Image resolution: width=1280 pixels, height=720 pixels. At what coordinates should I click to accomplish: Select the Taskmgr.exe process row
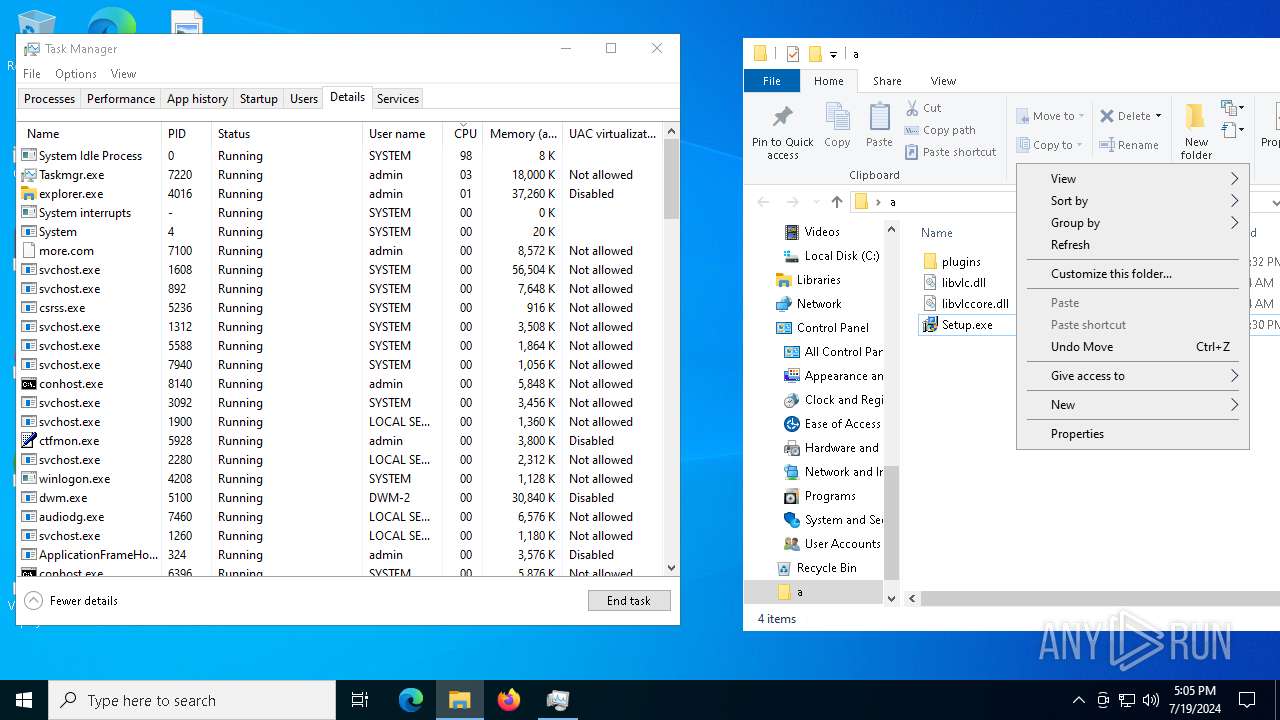340,175
